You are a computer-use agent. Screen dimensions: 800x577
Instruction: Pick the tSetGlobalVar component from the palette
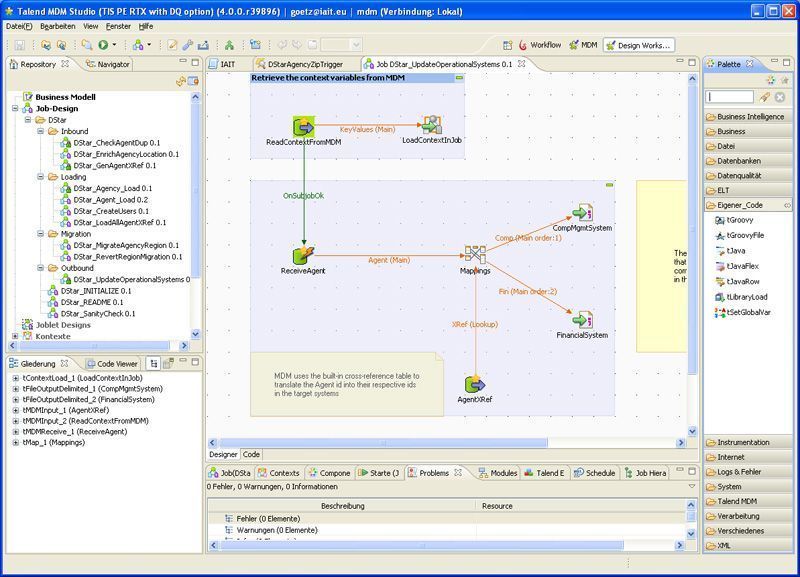(743, 312)
